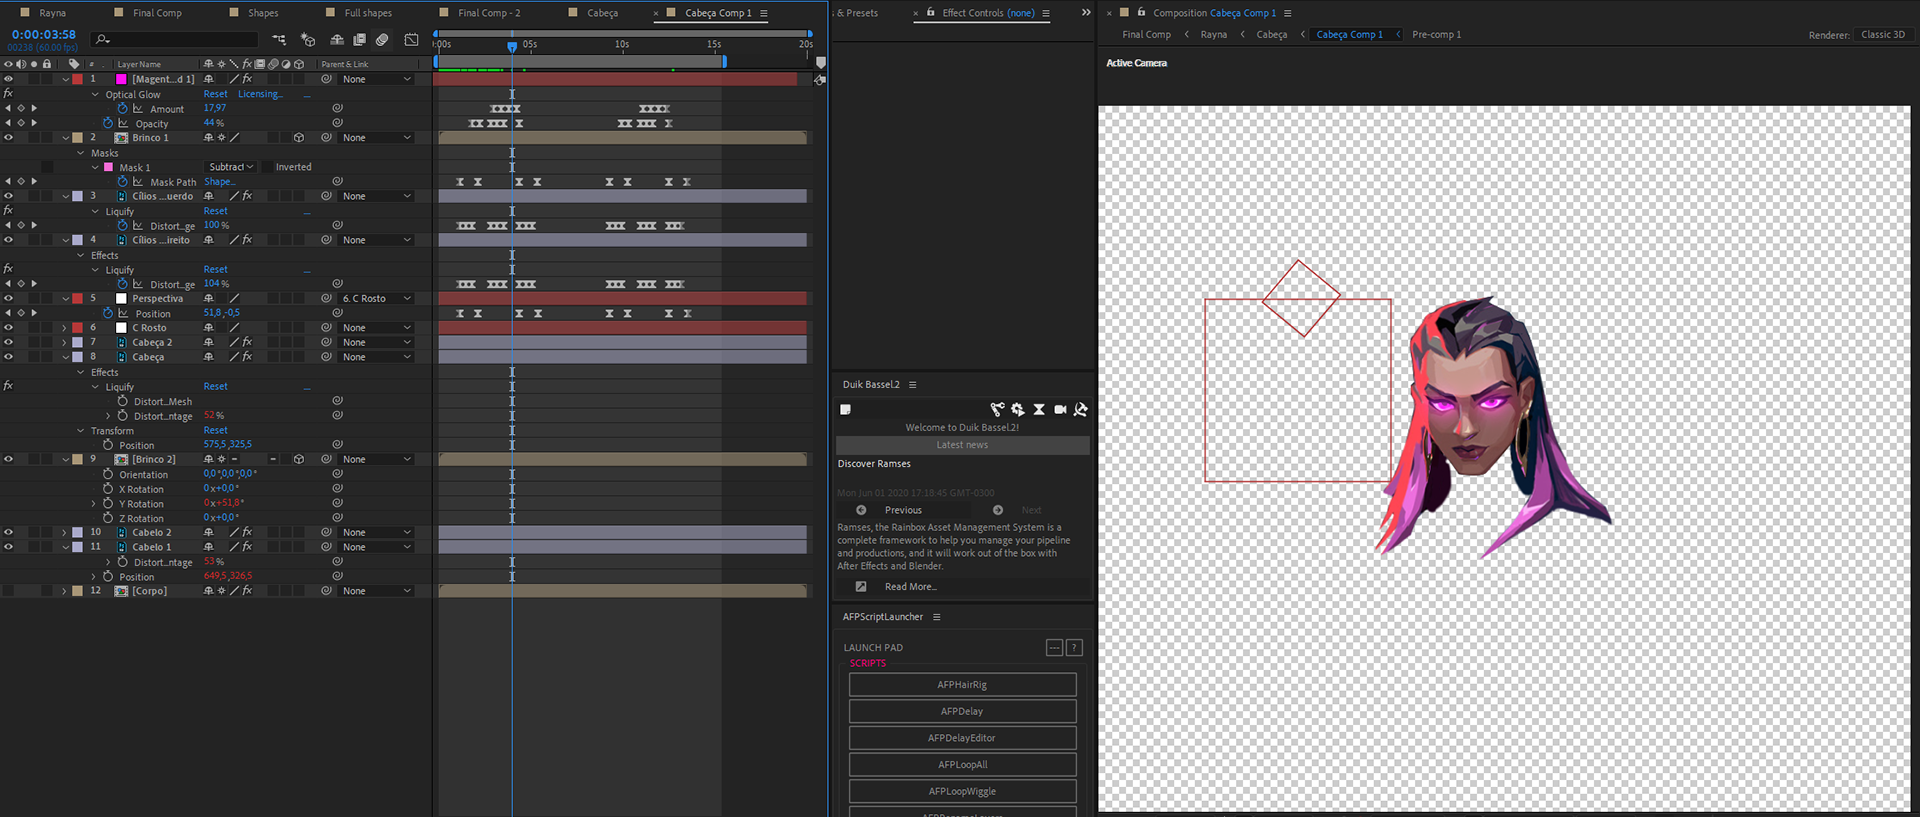Switch to the Shapes timeline tab

[x=263, y=13]
